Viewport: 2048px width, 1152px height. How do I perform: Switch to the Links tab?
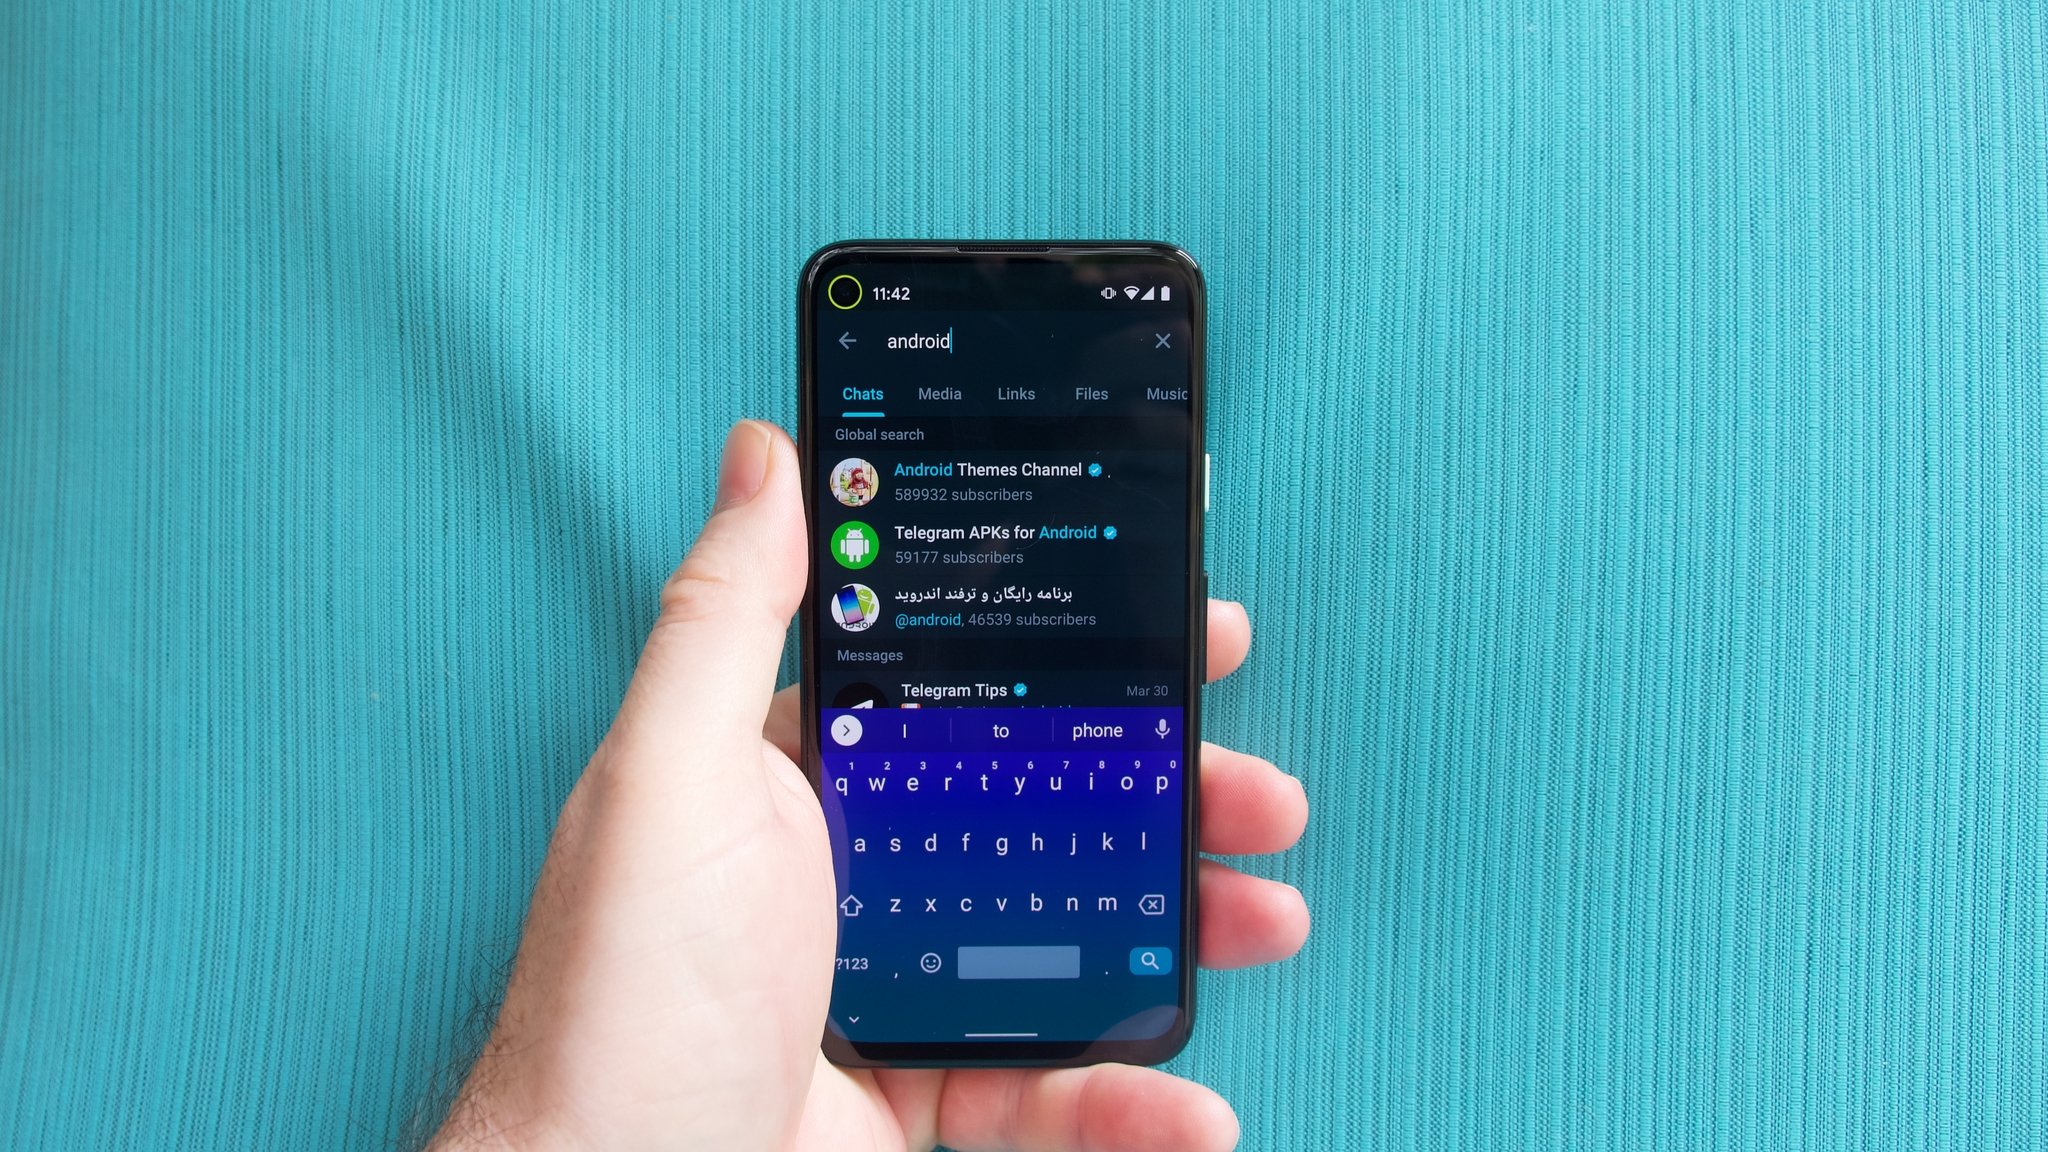[1016, 394]
